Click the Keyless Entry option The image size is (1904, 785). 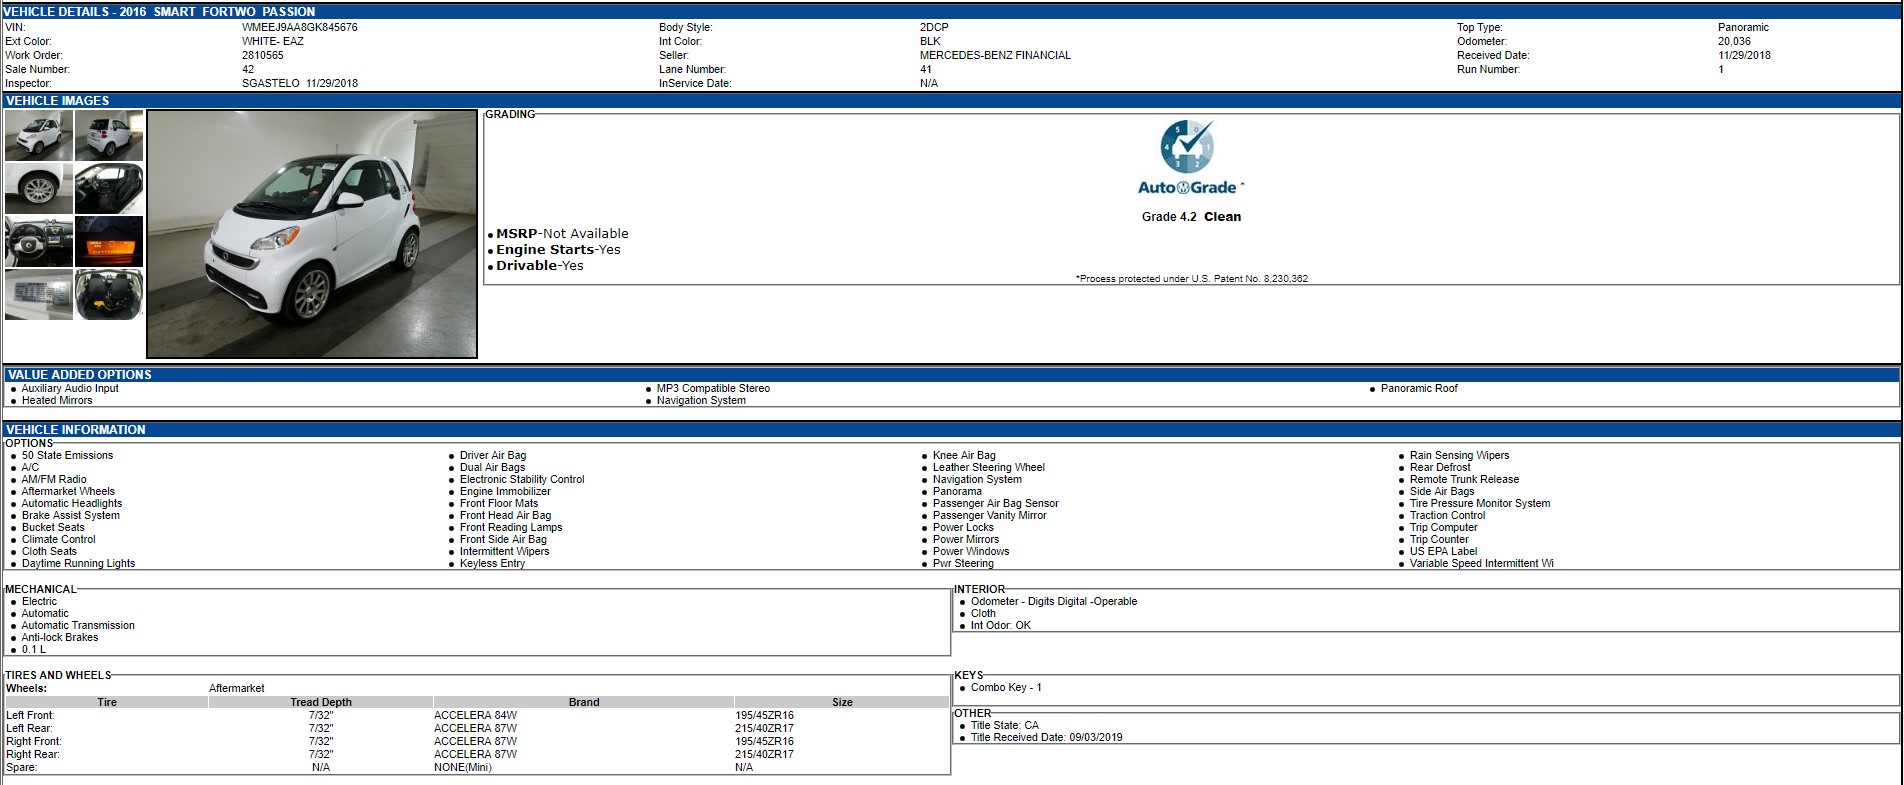(492, 563)
